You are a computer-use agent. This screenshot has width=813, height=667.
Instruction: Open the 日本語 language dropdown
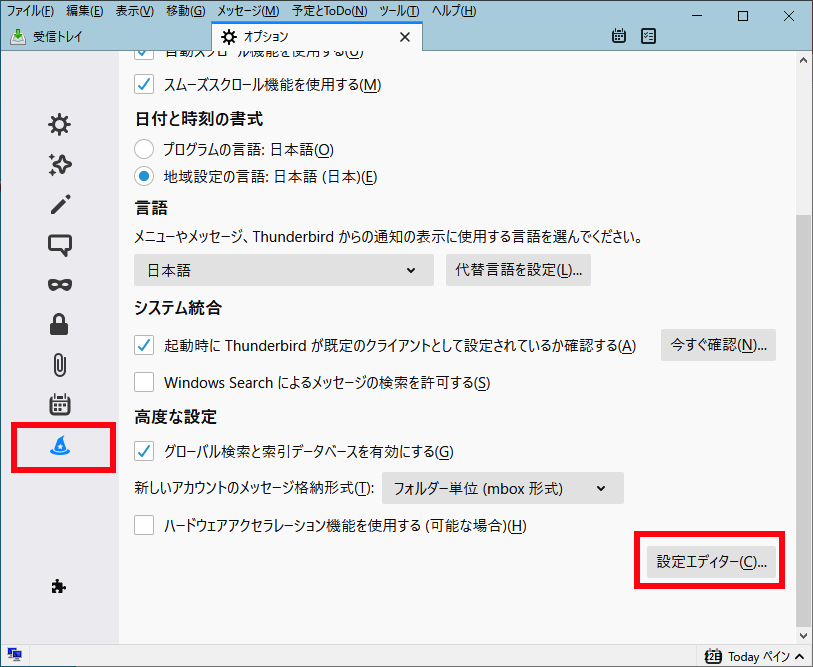pyautogui.click(x=284, y=270)
